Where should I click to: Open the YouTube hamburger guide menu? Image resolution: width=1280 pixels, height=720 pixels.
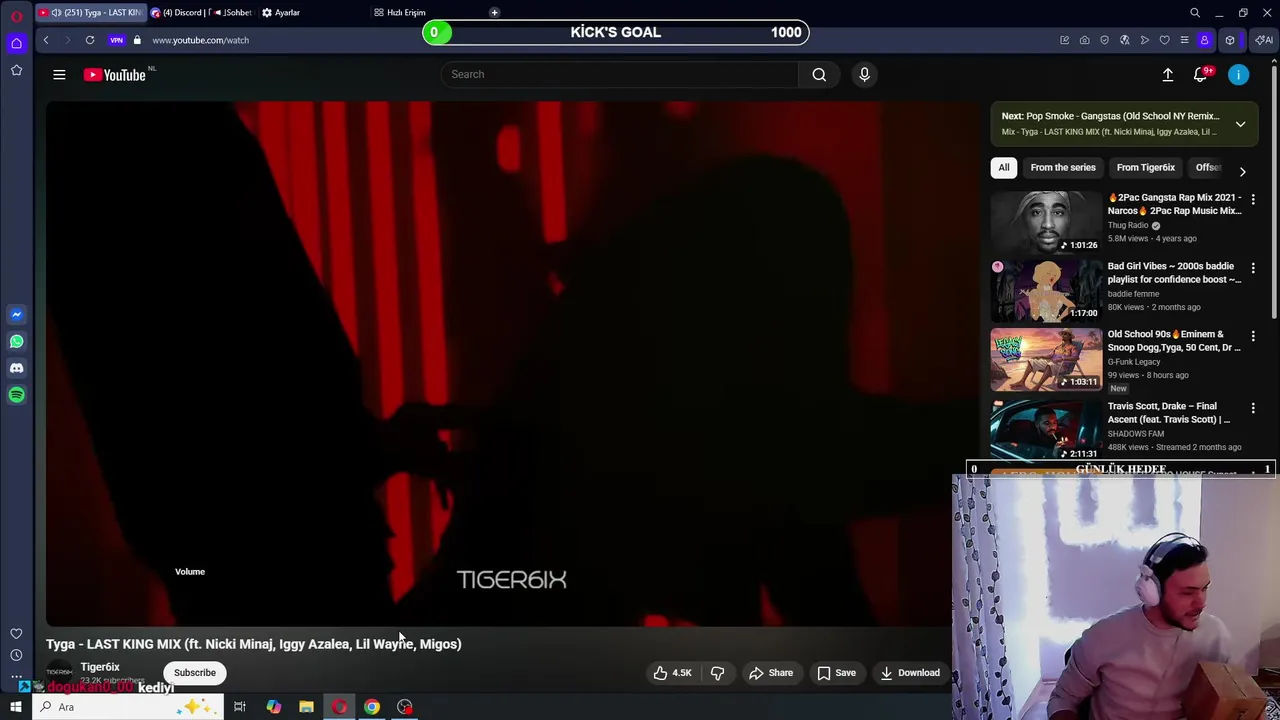[59, 74]
